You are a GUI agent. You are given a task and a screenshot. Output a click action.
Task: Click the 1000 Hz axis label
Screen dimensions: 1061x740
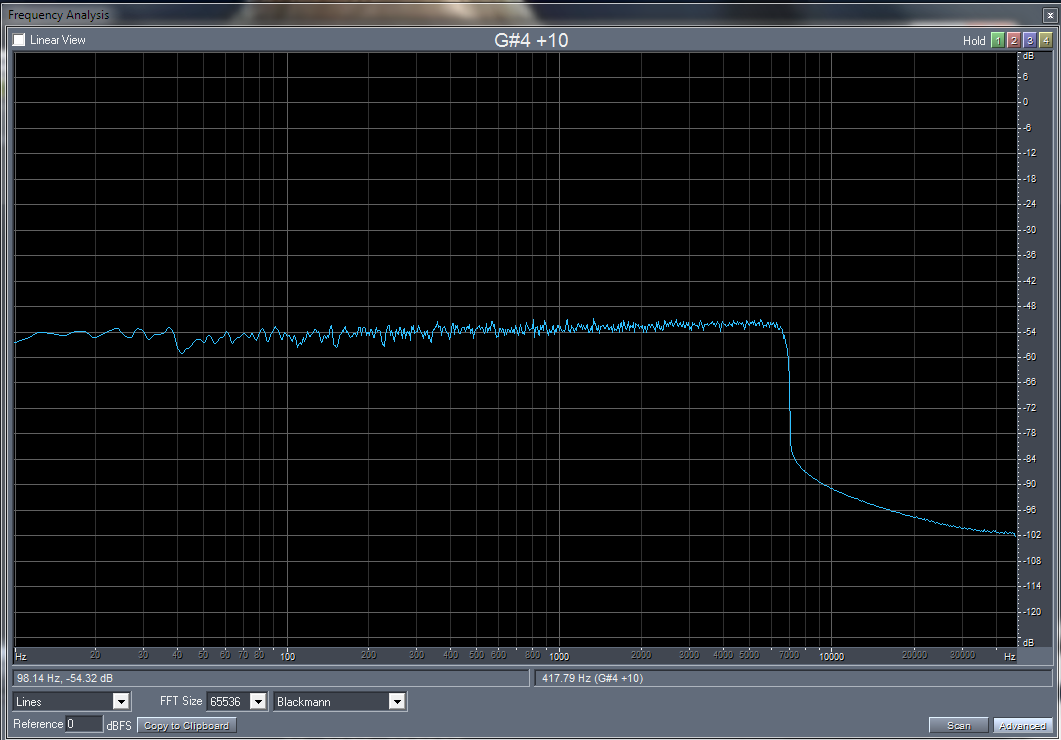[559, 656]
